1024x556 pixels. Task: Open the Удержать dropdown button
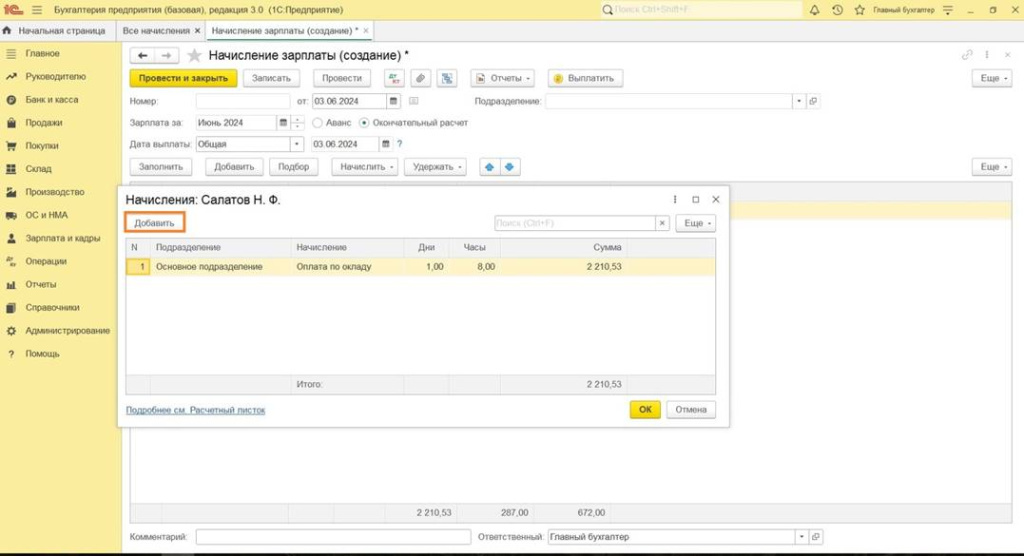(438, 167)
